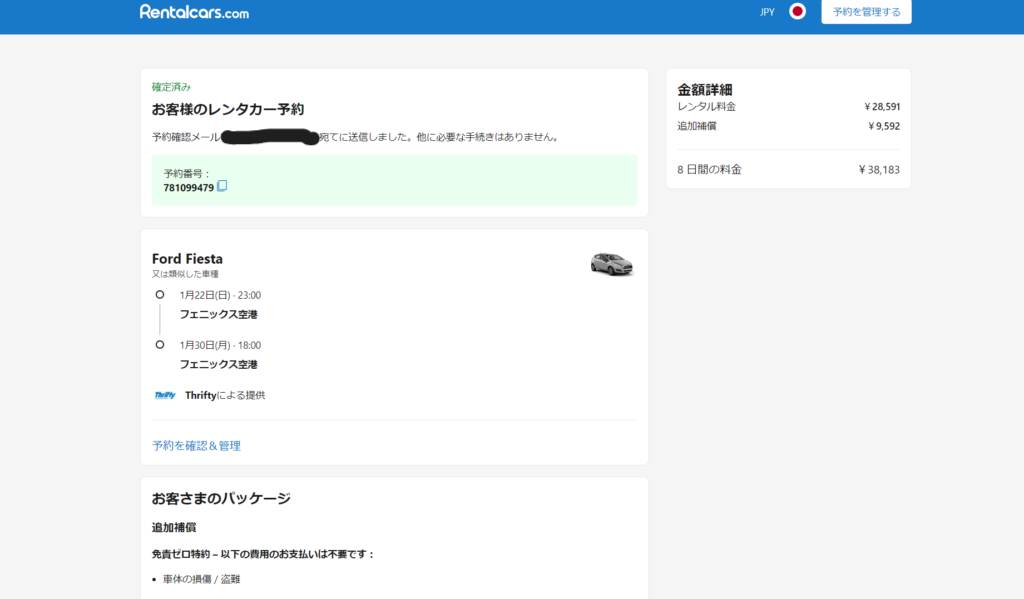Click the Ford Fiesta car name
The width and height of the screenshot is (1024, 599).
coord(187,259)
